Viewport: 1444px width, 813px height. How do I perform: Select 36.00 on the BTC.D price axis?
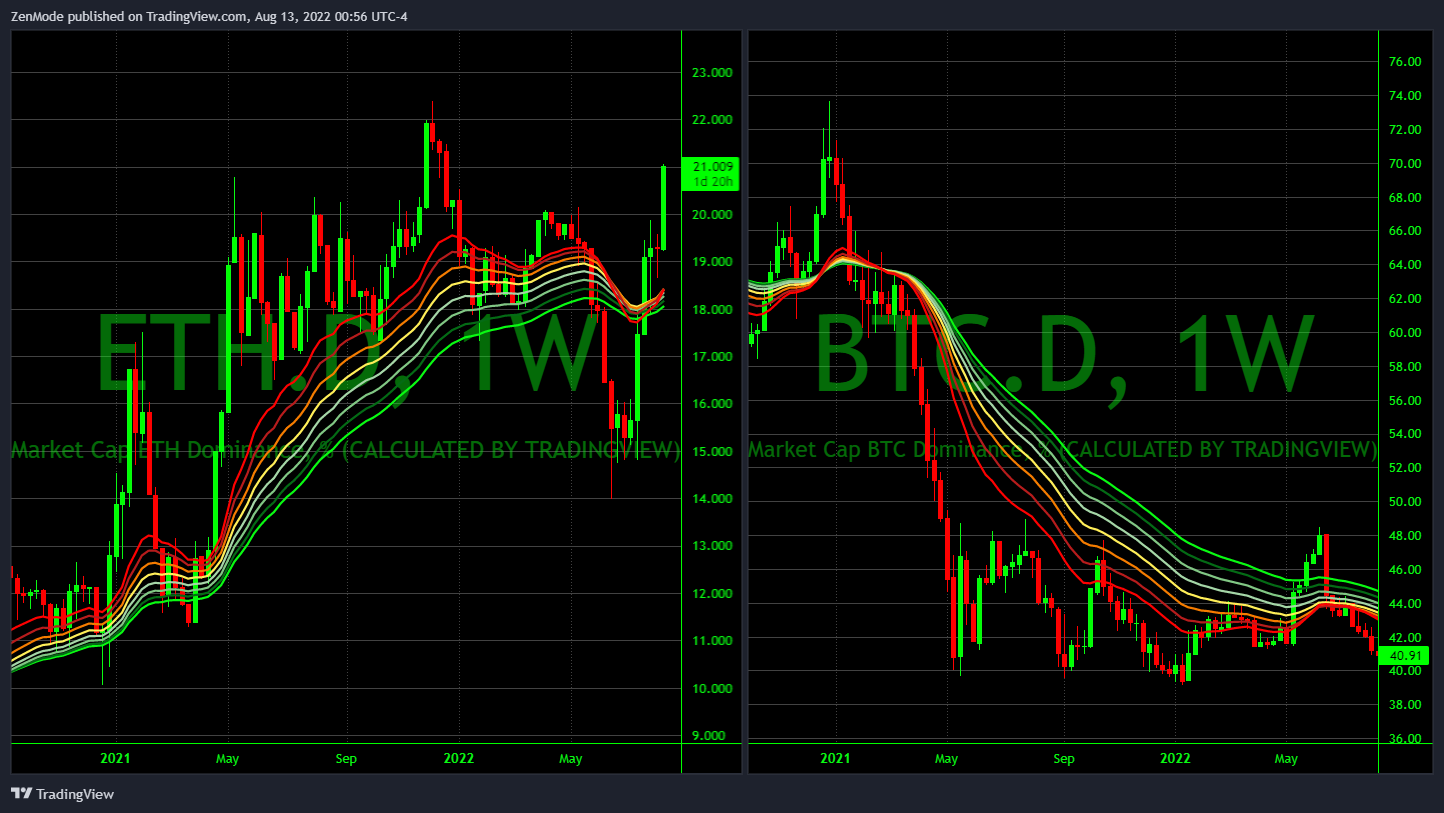pos(1406,738)
